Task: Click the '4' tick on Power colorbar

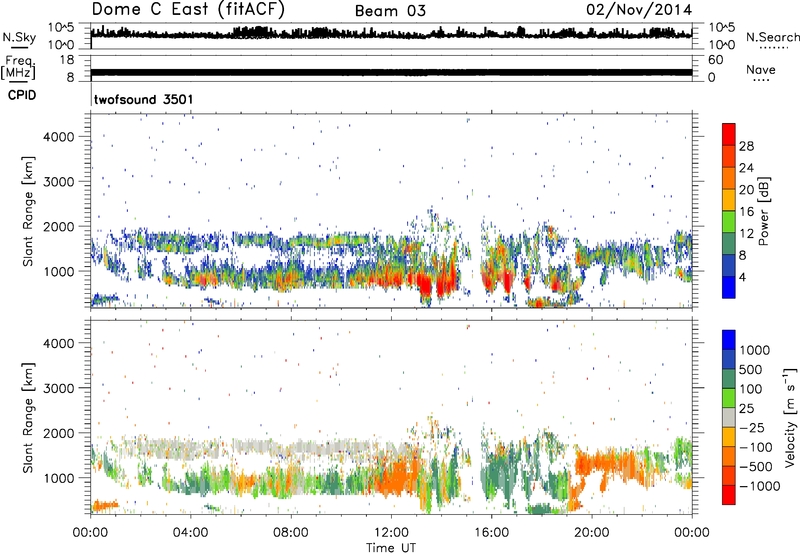Action: [x=742, y=277]
